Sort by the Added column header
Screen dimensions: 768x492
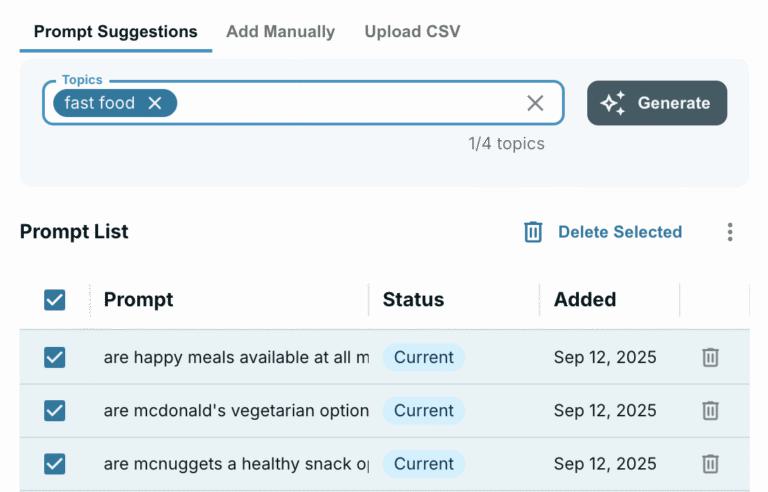coord(585,299)
